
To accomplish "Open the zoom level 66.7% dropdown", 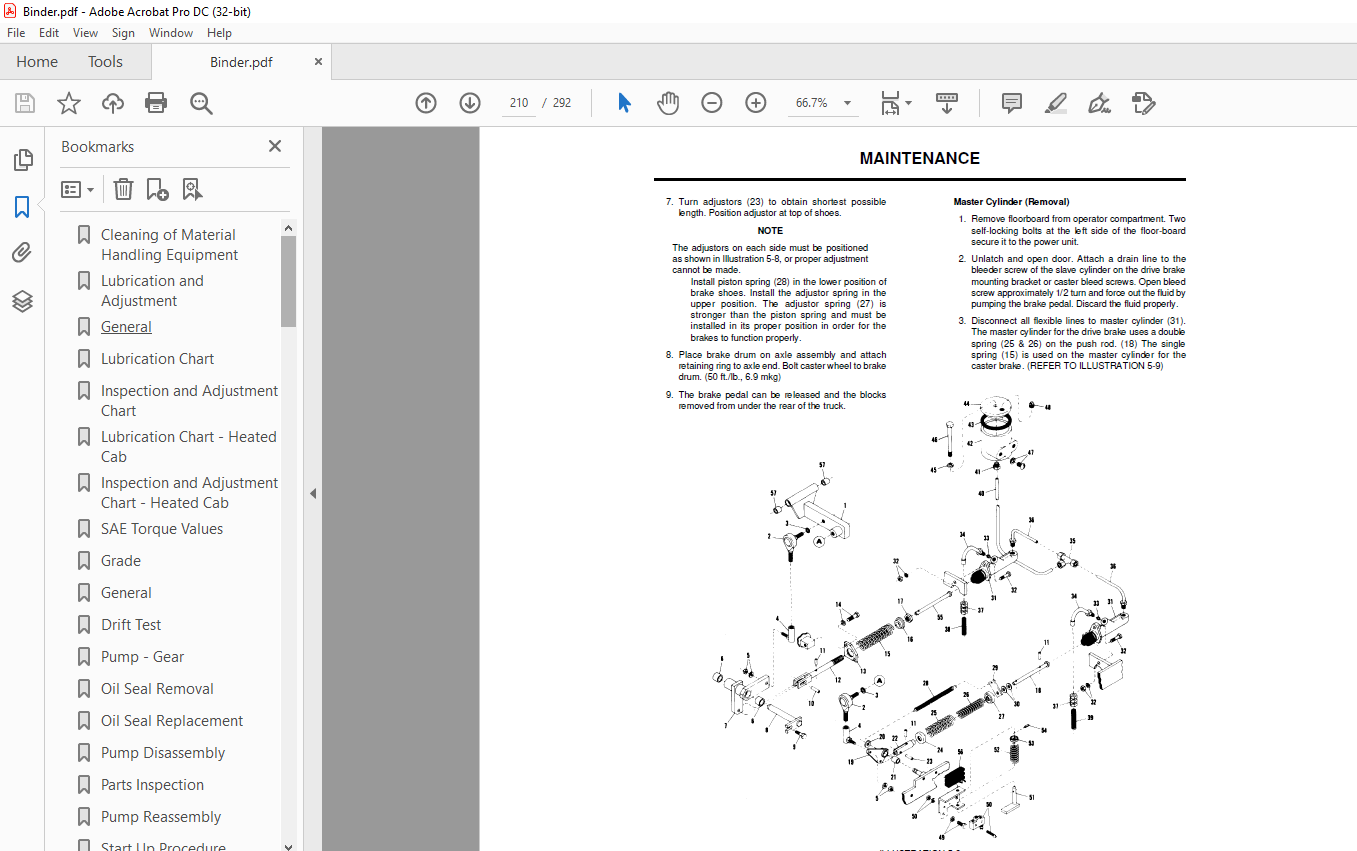I will pos(848,103).
